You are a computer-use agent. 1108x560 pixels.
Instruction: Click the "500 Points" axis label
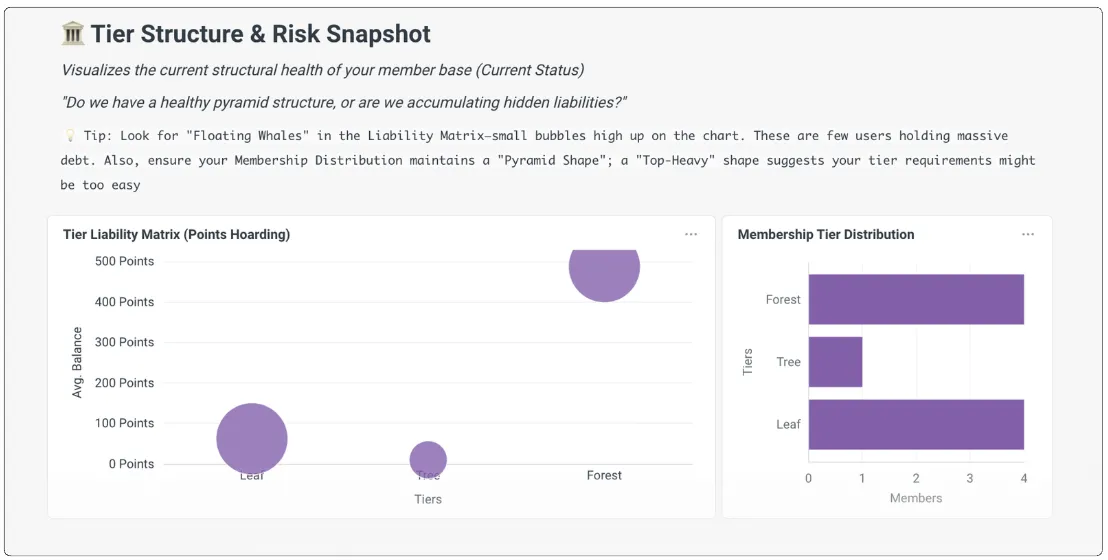pyautogui.click(x=123, y=261)
